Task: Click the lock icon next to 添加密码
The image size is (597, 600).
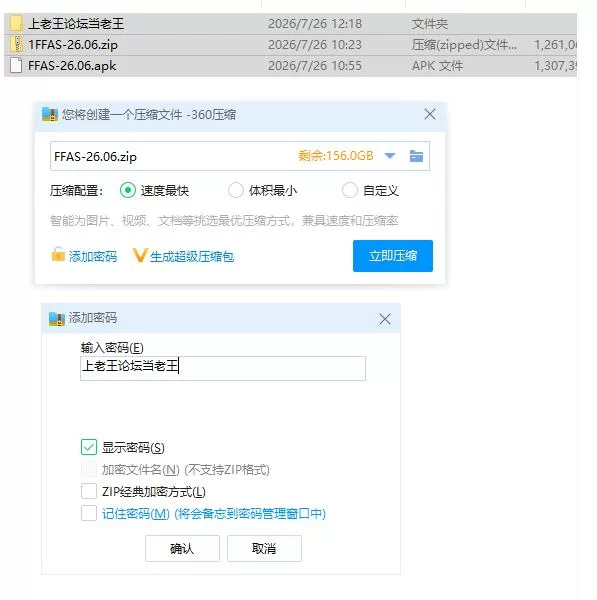Action: pyautogui.click(x=58, y=254)
